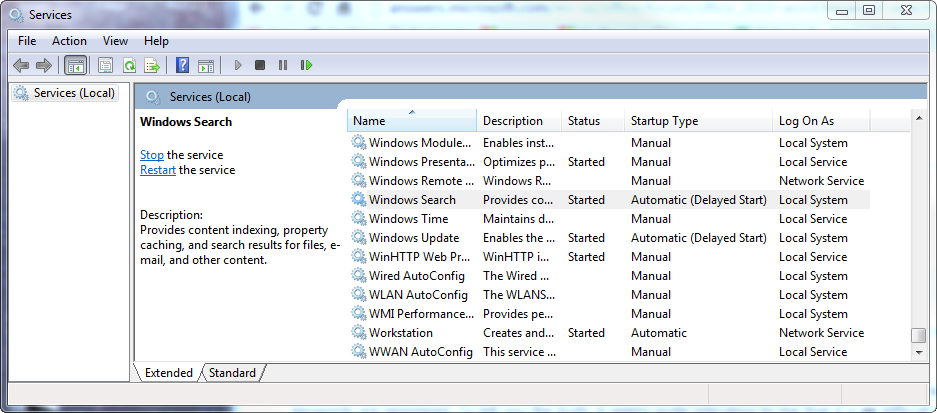This screenshot has height=413, width=937.
Task: Click gear icon beside Windows Time
Action: (x=359, y=218)
